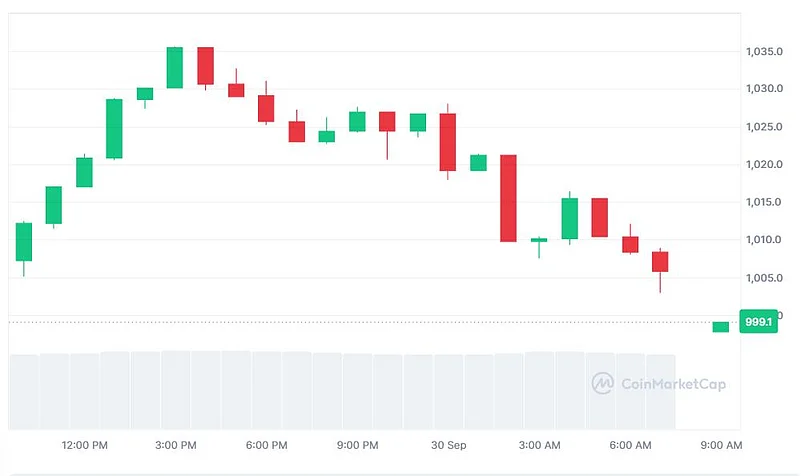
Task: Click the 3:00 PM time axis label
Action: coord(176,444)
